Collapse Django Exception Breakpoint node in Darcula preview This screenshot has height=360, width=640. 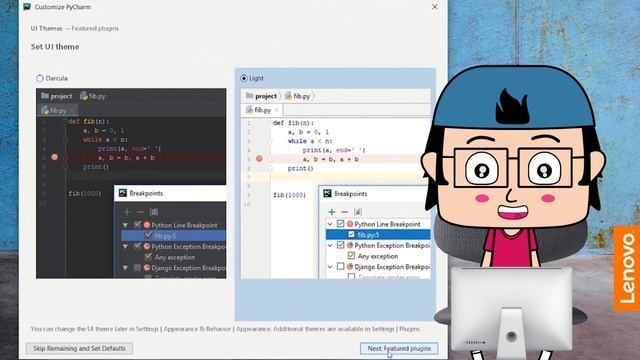[125, 268]
